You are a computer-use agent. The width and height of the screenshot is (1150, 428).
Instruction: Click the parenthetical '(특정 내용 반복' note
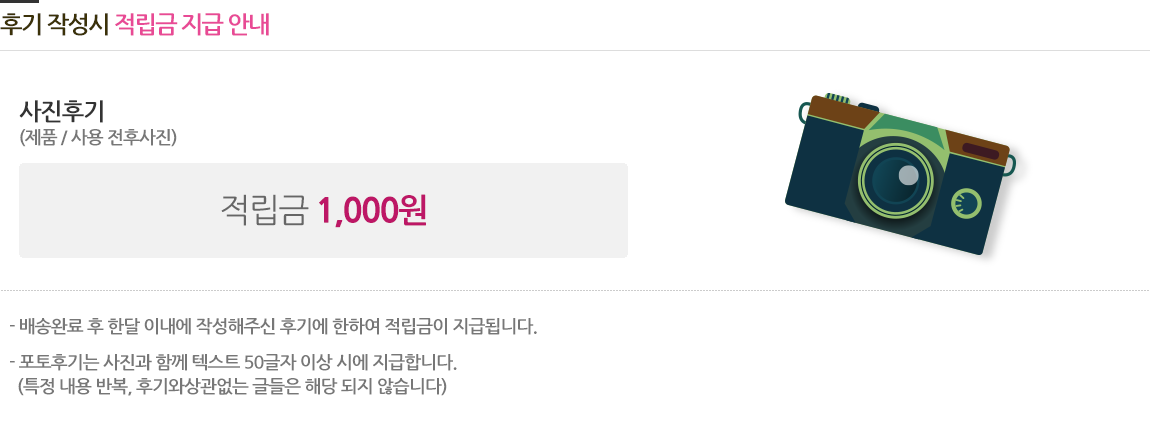click(232, 385)
